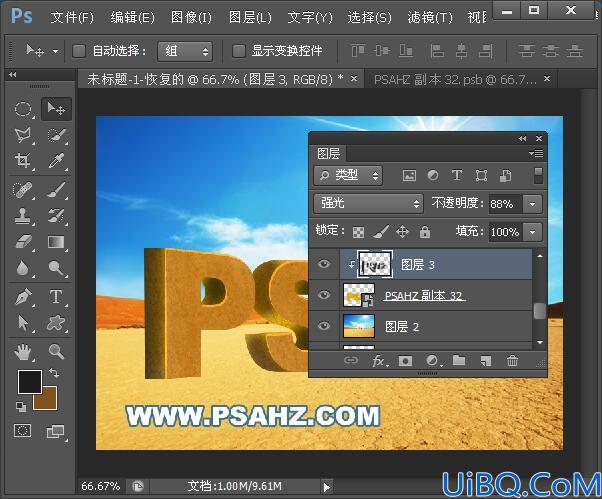Viewport: 602px width, 499px height.
Task: Toggle layer filtering switch
Action: [538, 175]
